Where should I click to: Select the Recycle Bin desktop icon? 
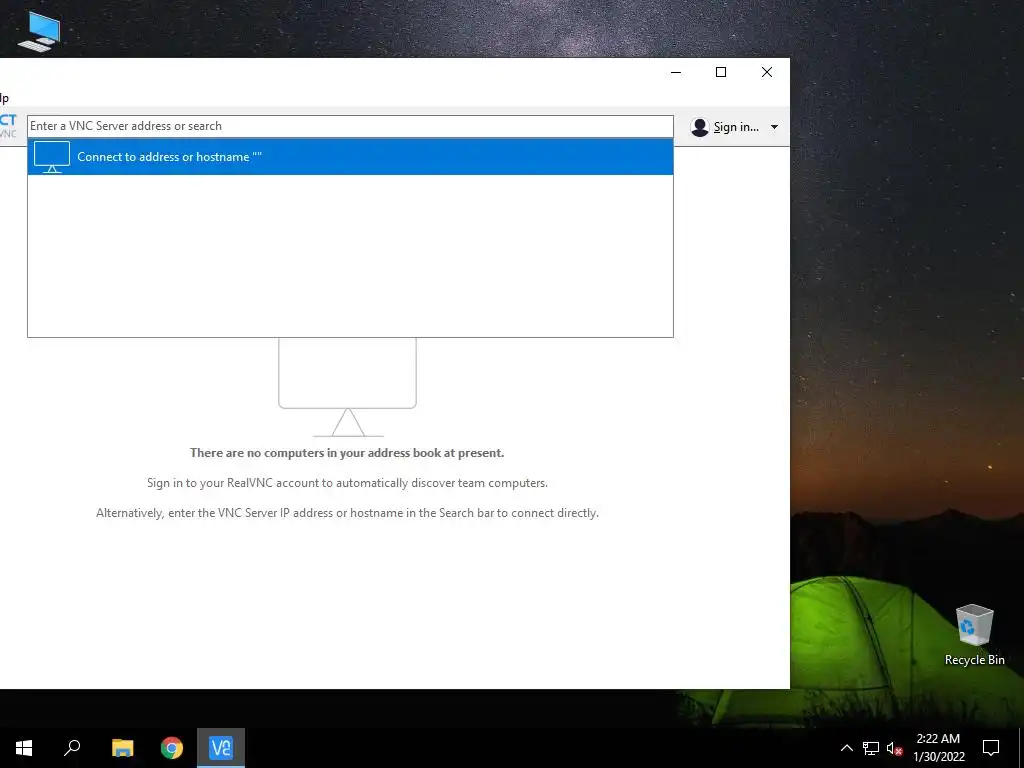click(974, 635)
